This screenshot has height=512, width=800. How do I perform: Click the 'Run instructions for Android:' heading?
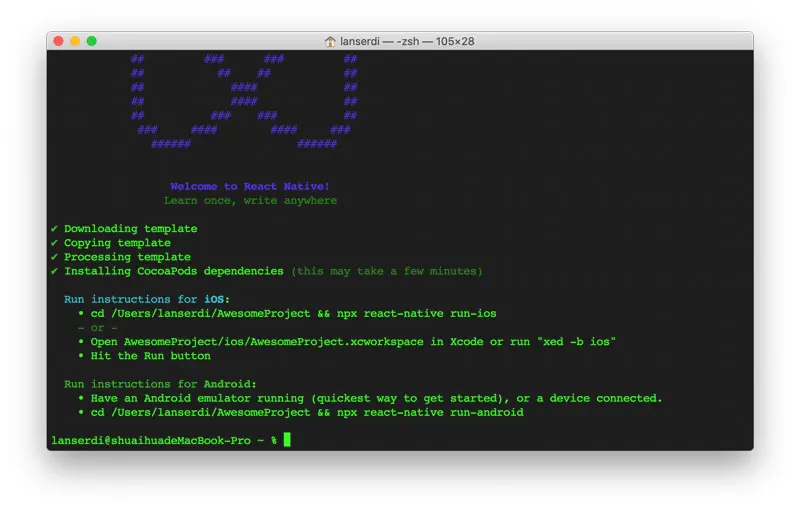point(160,384)
